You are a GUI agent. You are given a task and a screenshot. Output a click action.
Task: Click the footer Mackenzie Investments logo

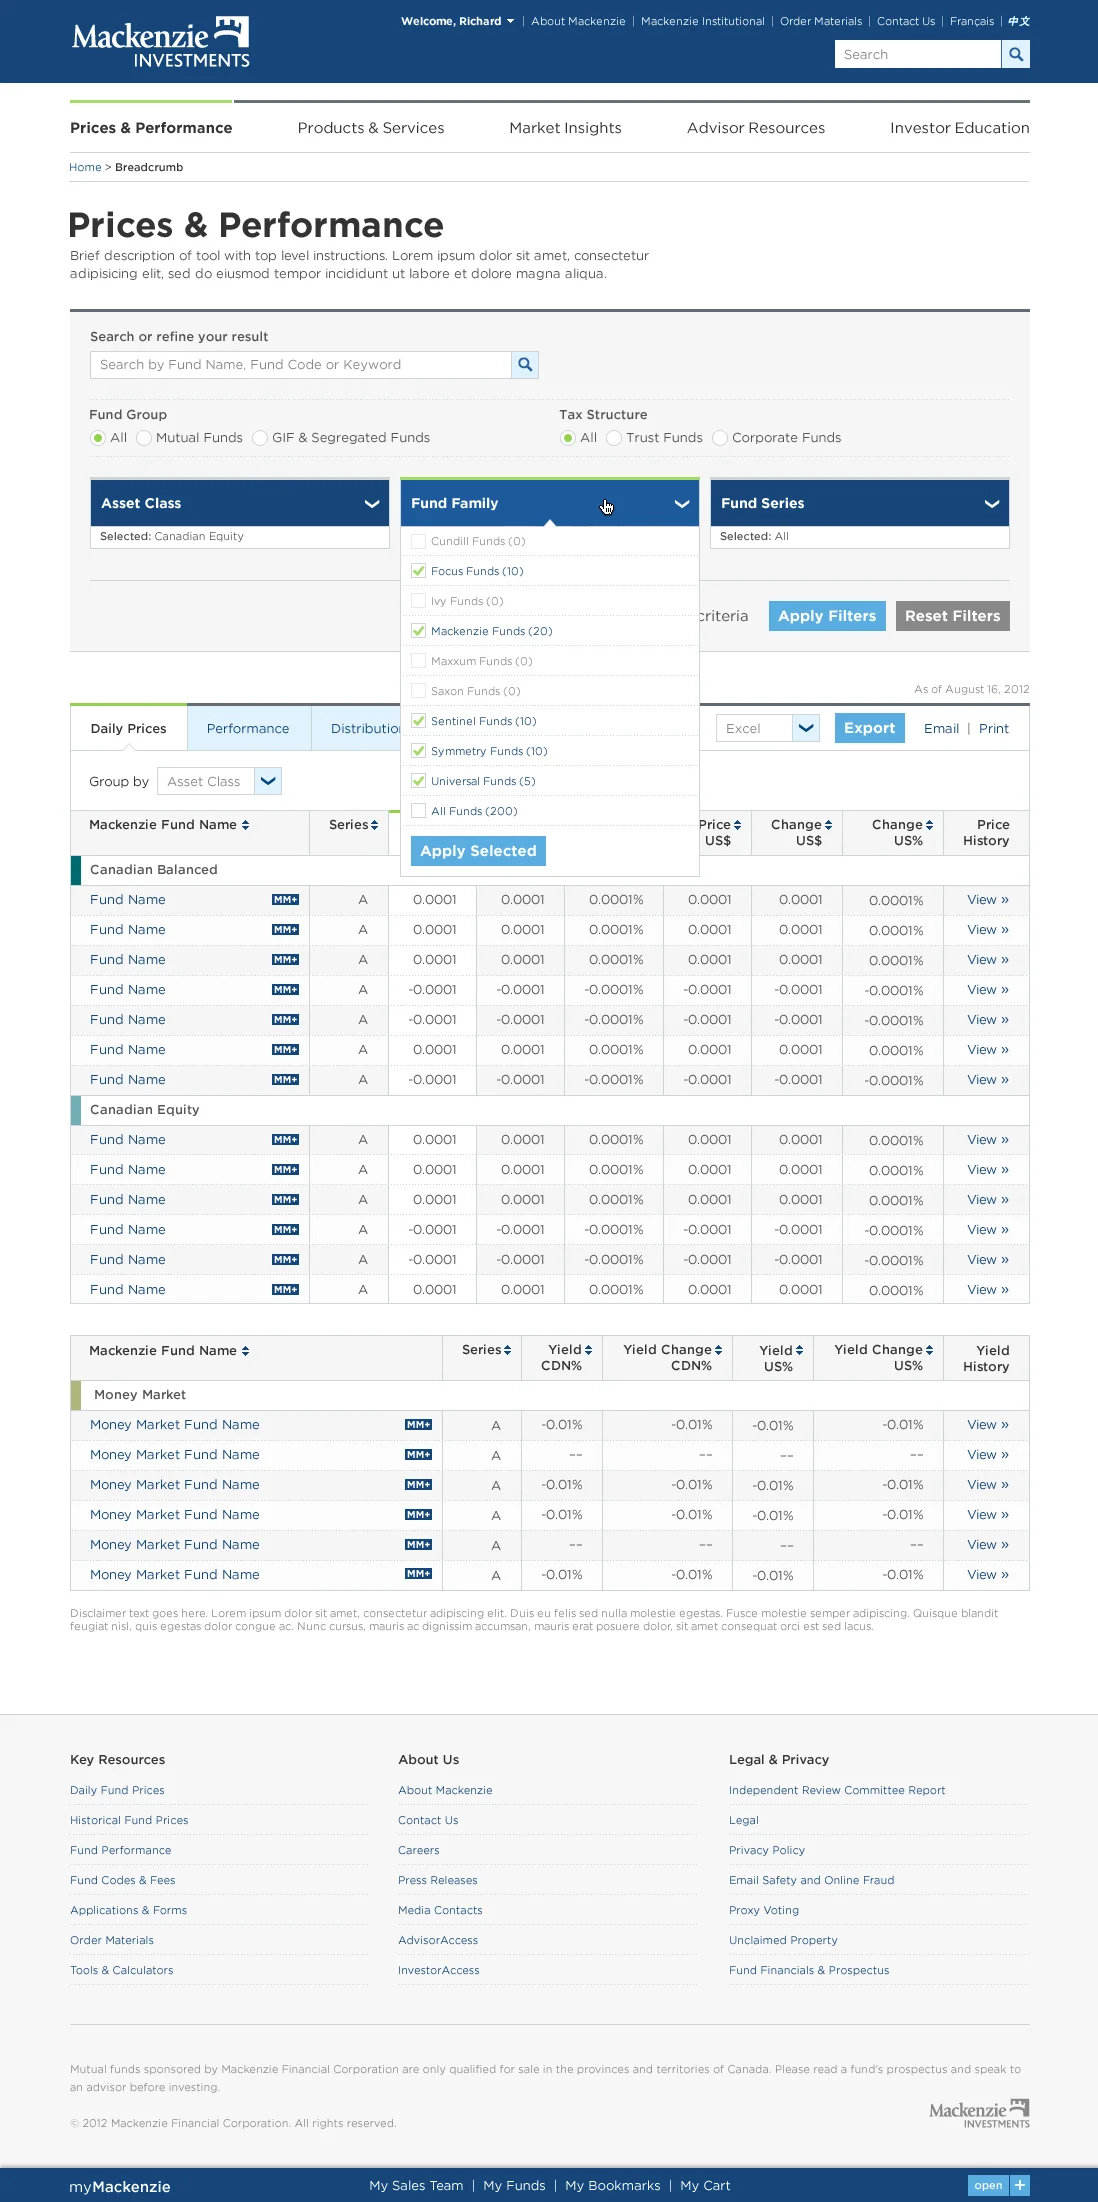979,2113
